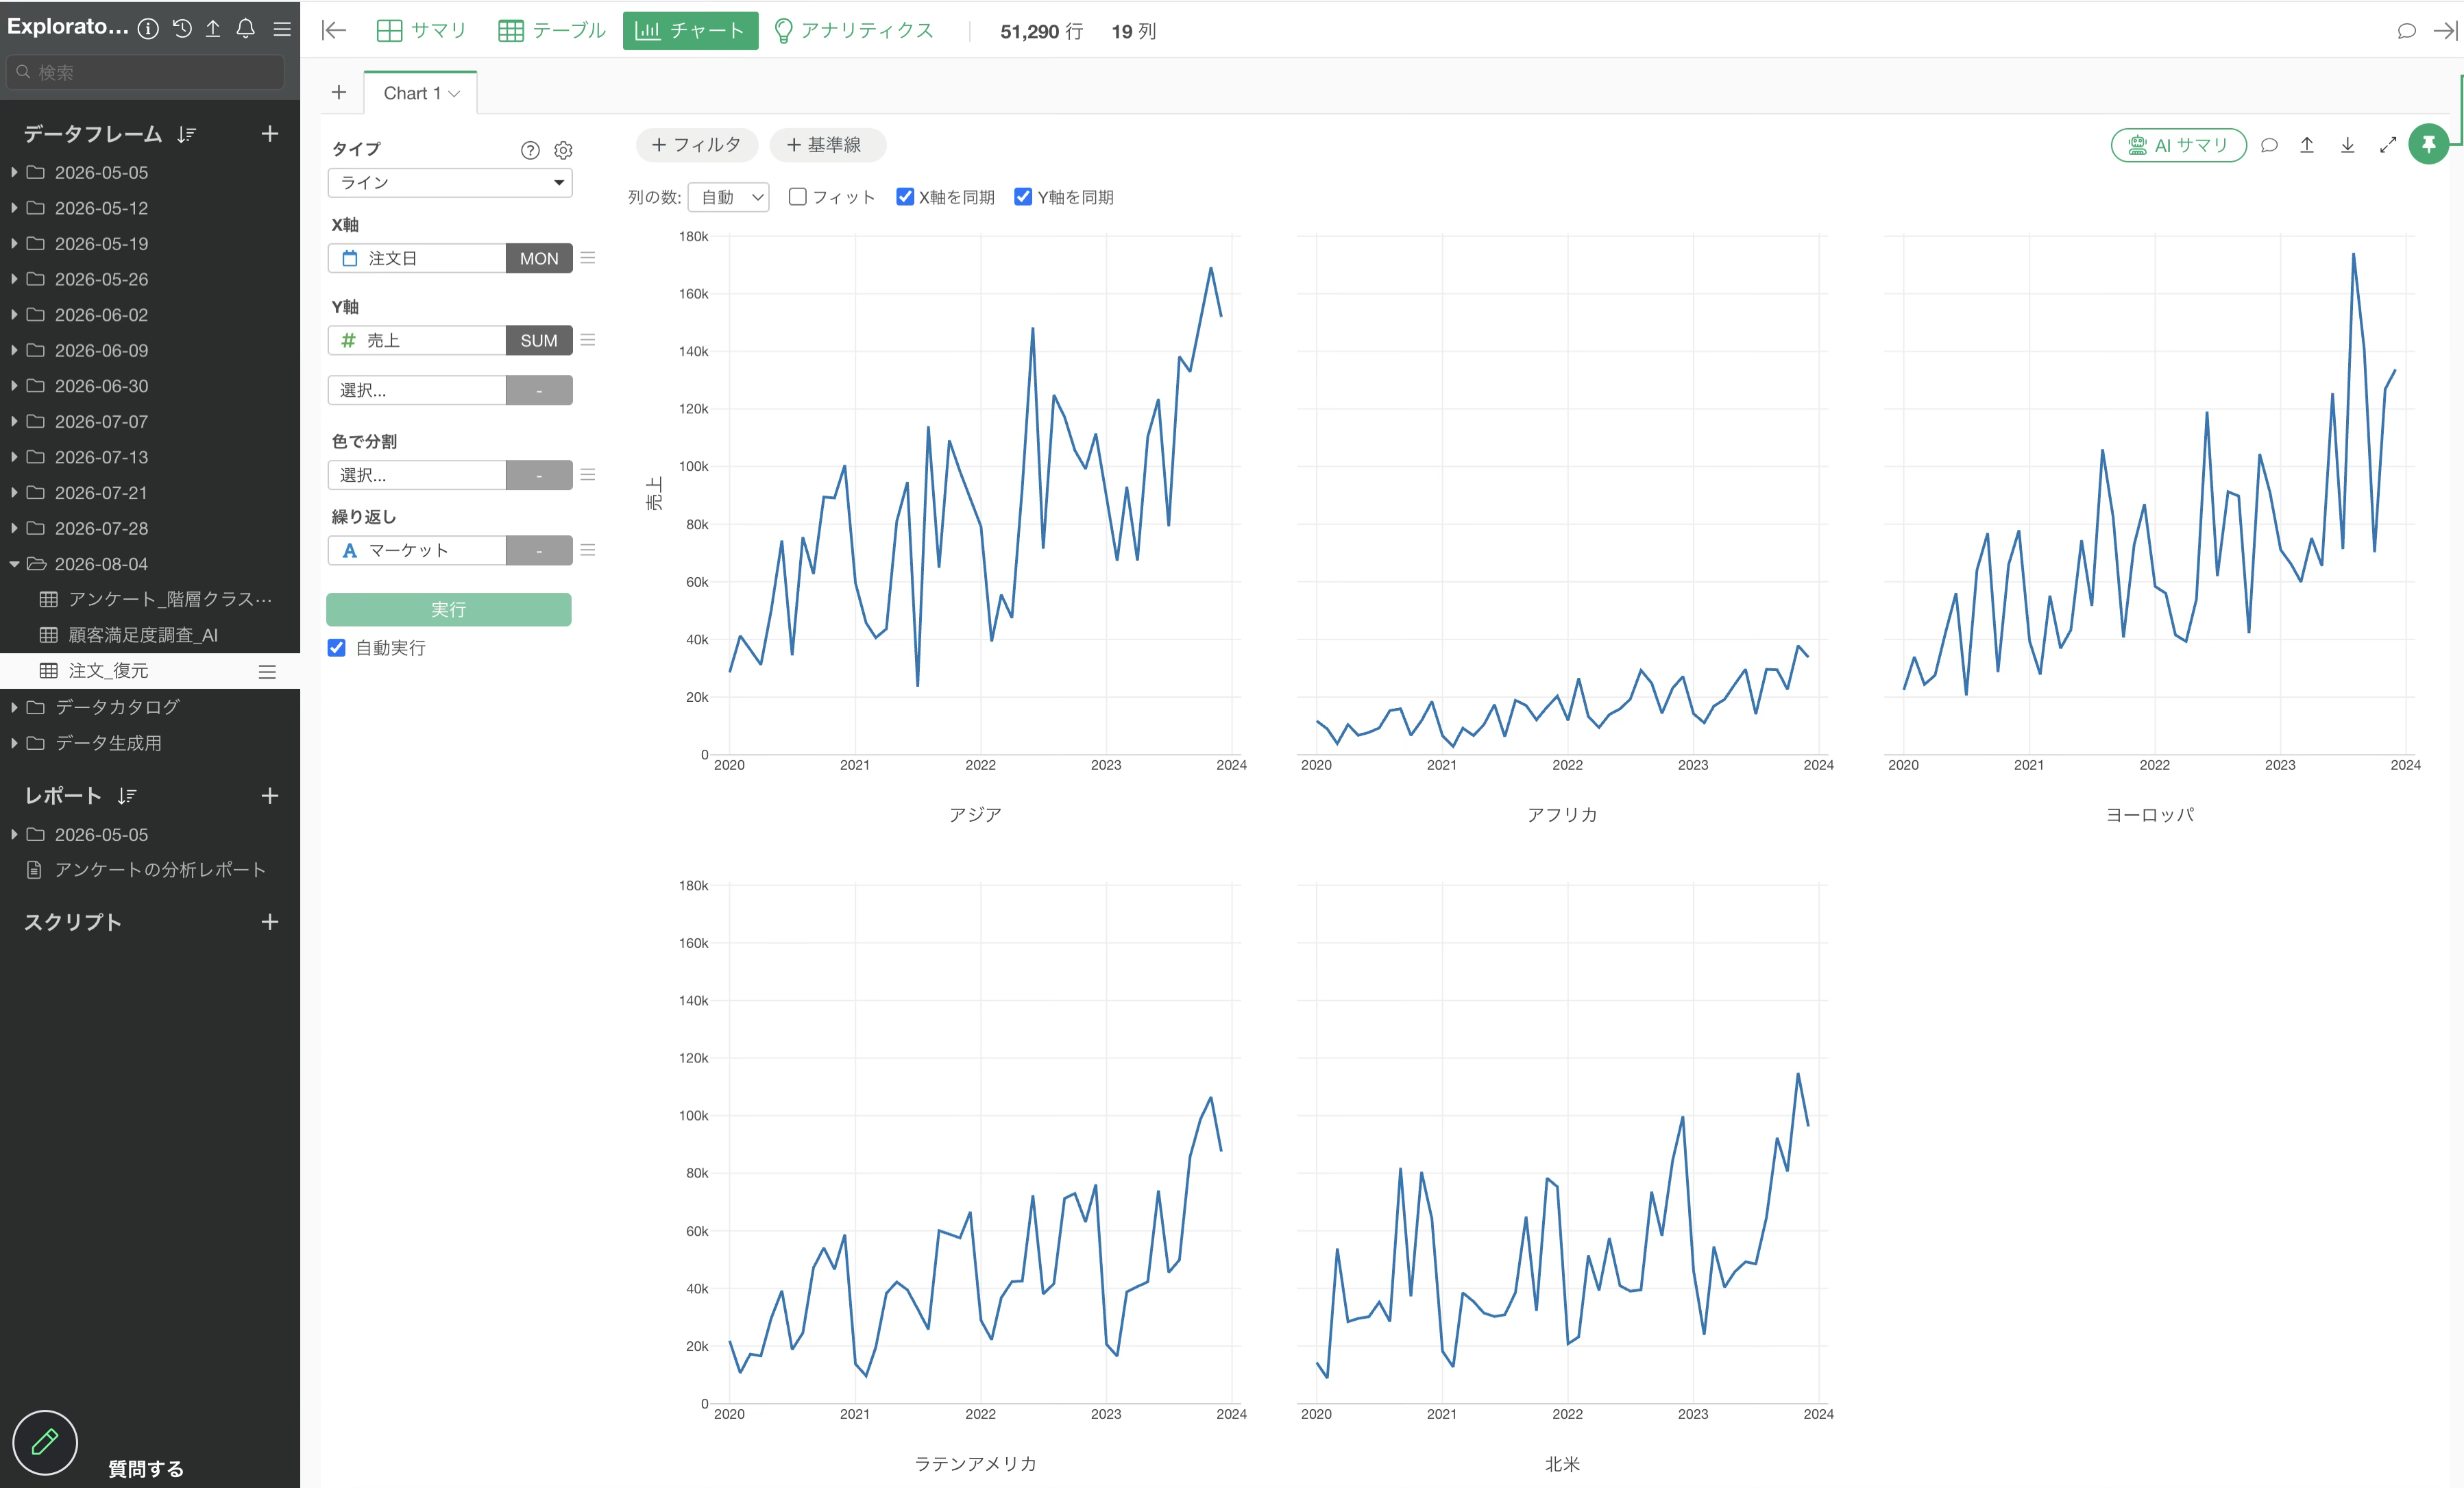Click the download chart icon

click(x=2347, y=145)
